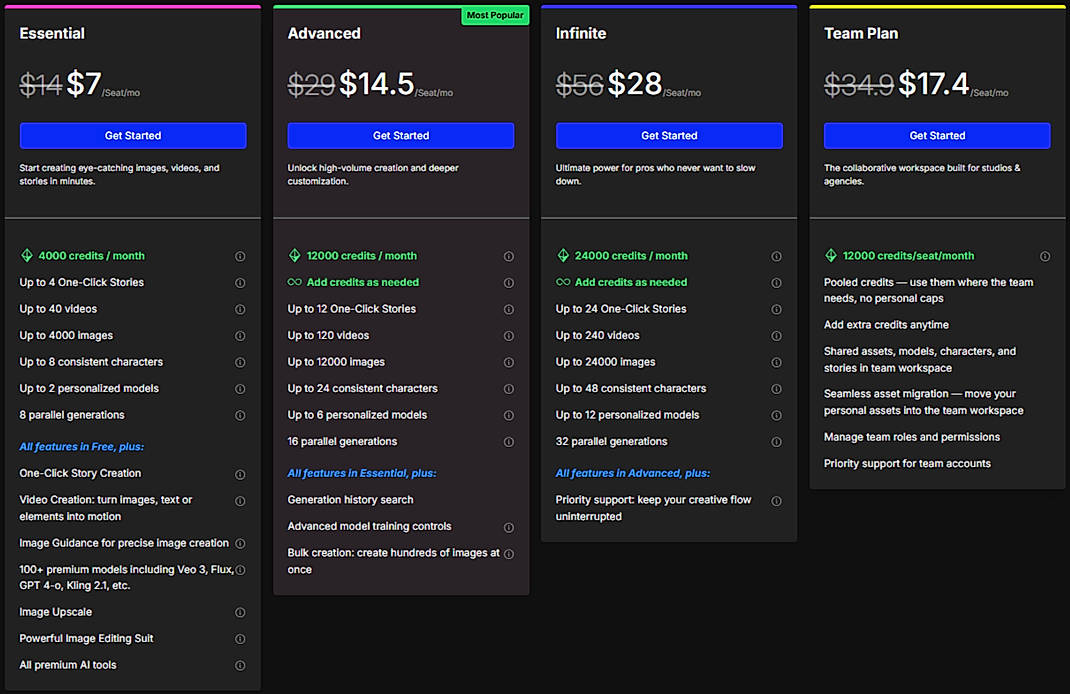
Task: Click Shared assets, models, characters text
Action: (x=920, y=360)
